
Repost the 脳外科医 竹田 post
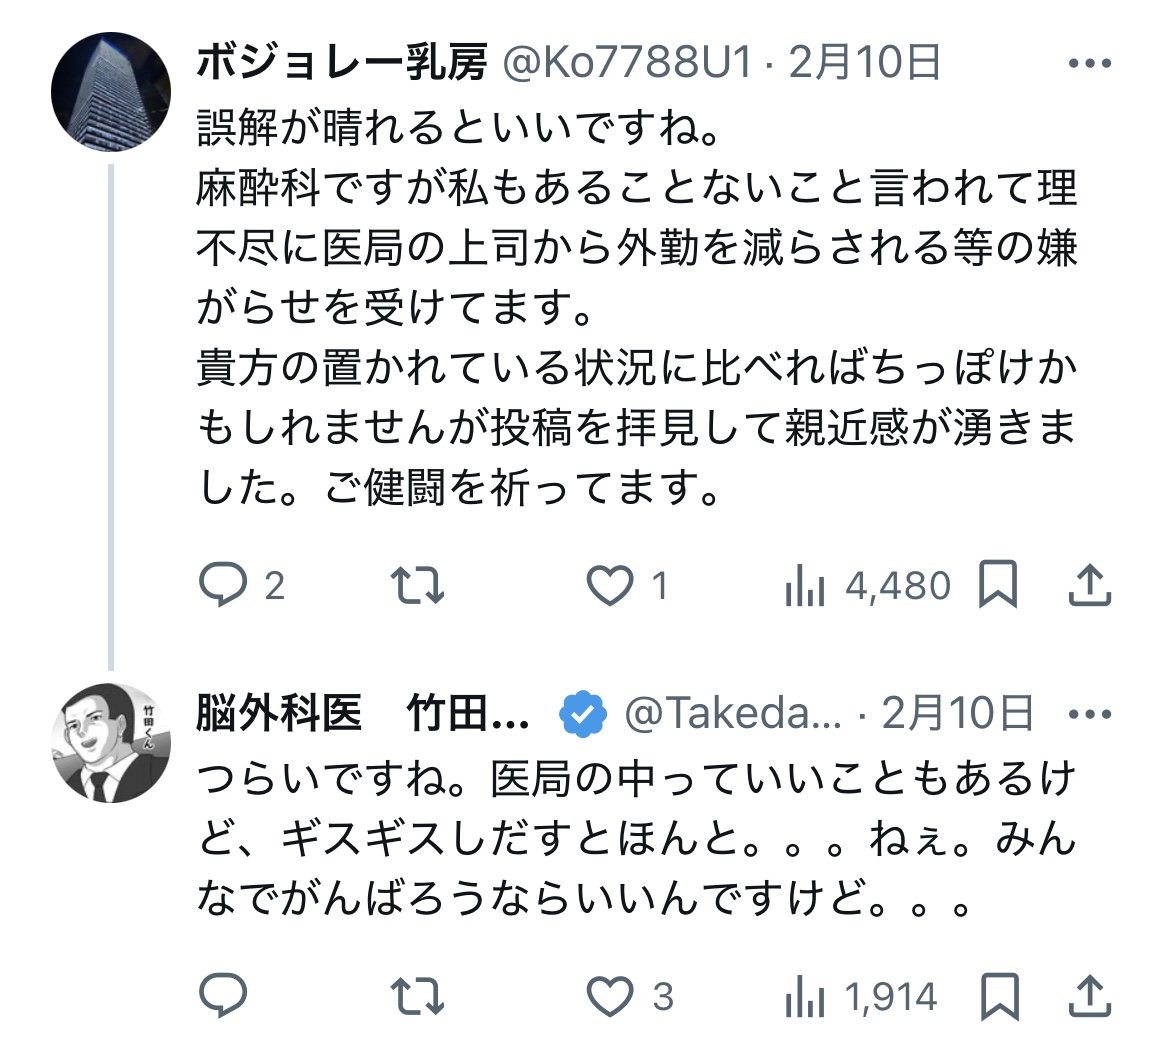click(x=416, y=996)
